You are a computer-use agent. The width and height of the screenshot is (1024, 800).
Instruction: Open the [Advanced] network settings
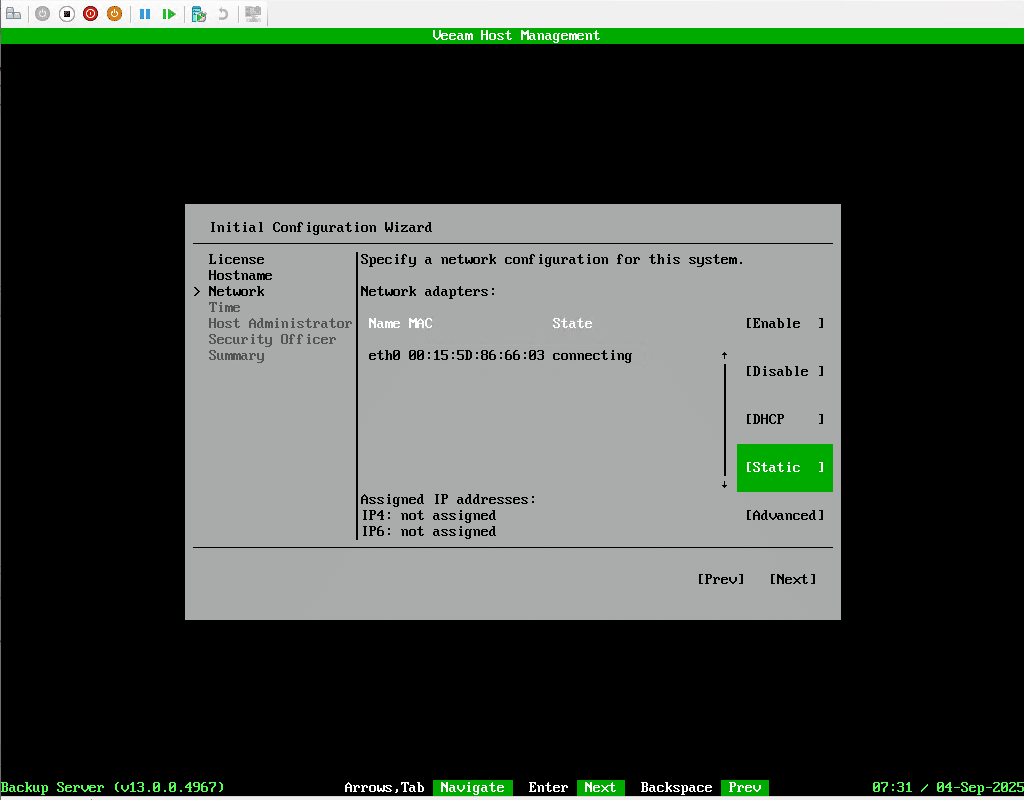784,515
